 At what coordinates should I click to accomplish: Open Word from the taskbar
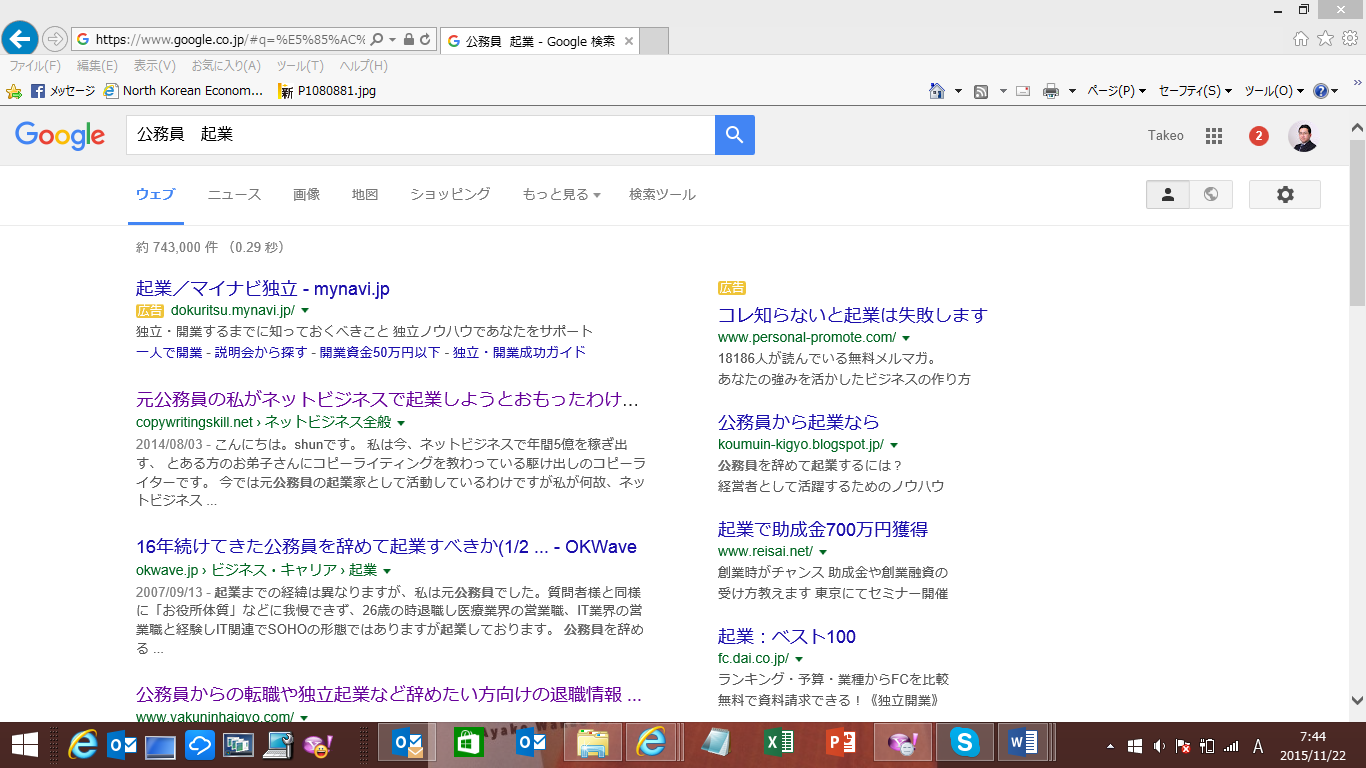(1023, 744)
